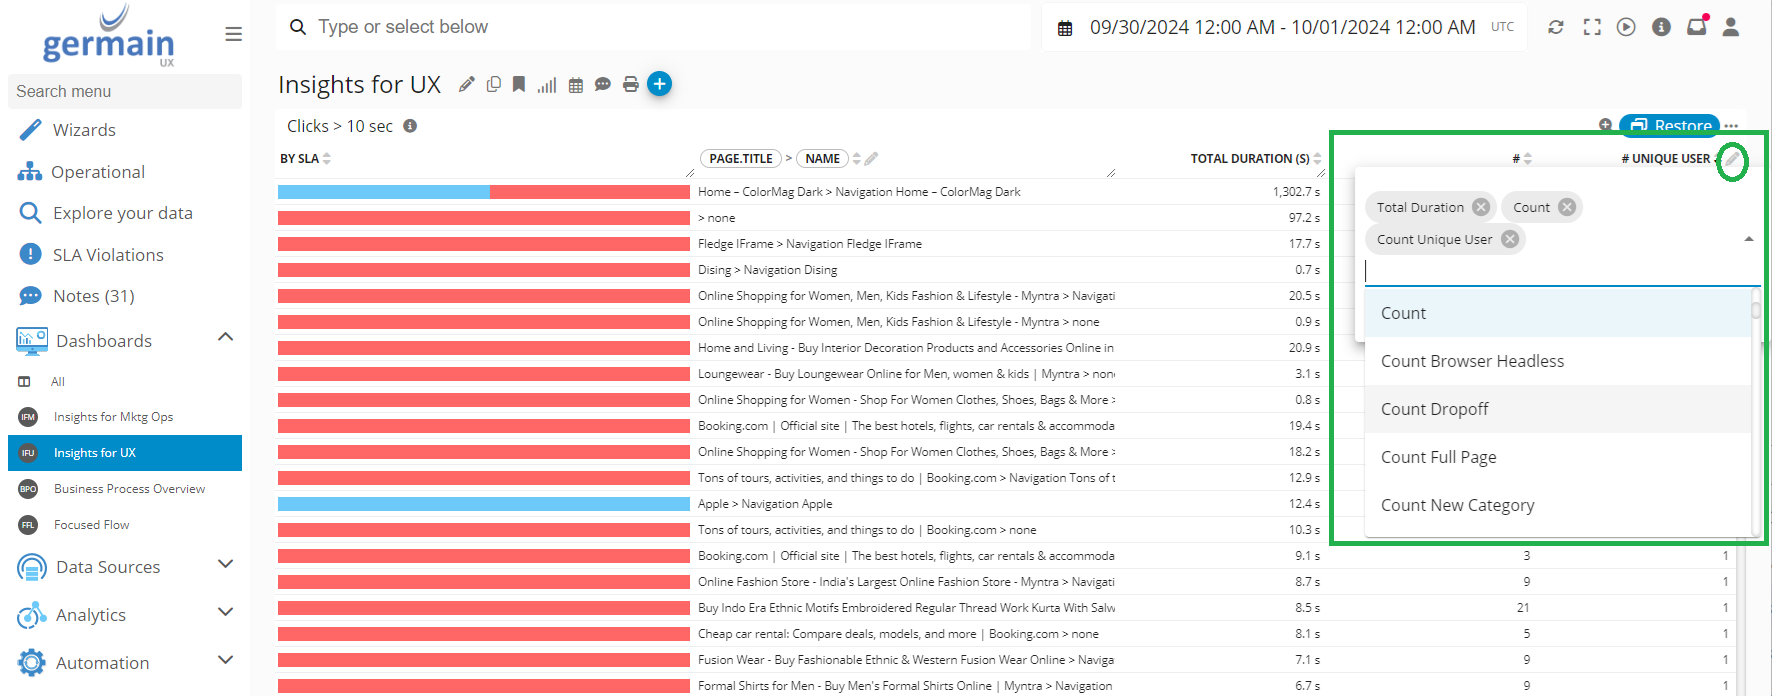Image resolution: width=1772 pixels, height=696 pixels.
Task: Enter fullscreen mode using the expand icon
Action: coord(1592,27)
